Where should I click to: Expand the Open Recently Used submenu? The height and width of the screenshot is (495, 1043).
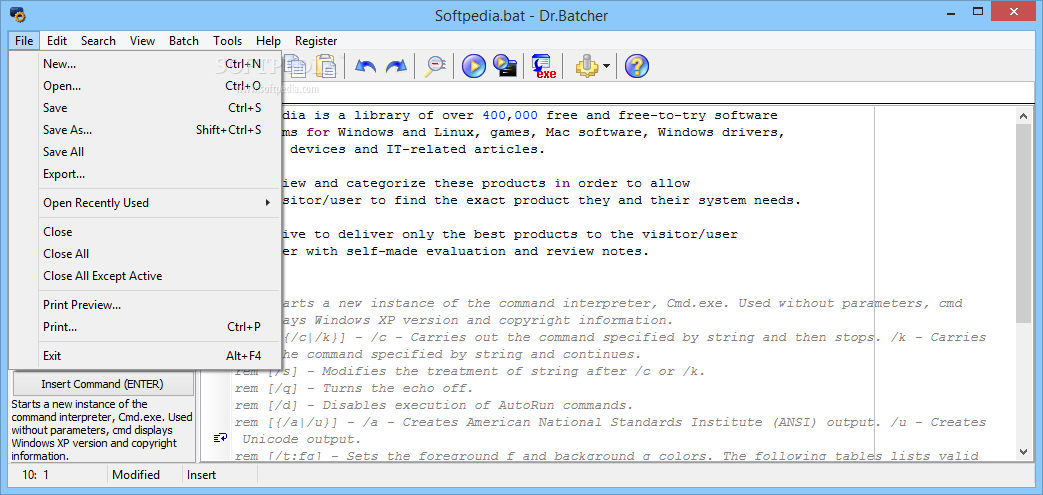146,203
